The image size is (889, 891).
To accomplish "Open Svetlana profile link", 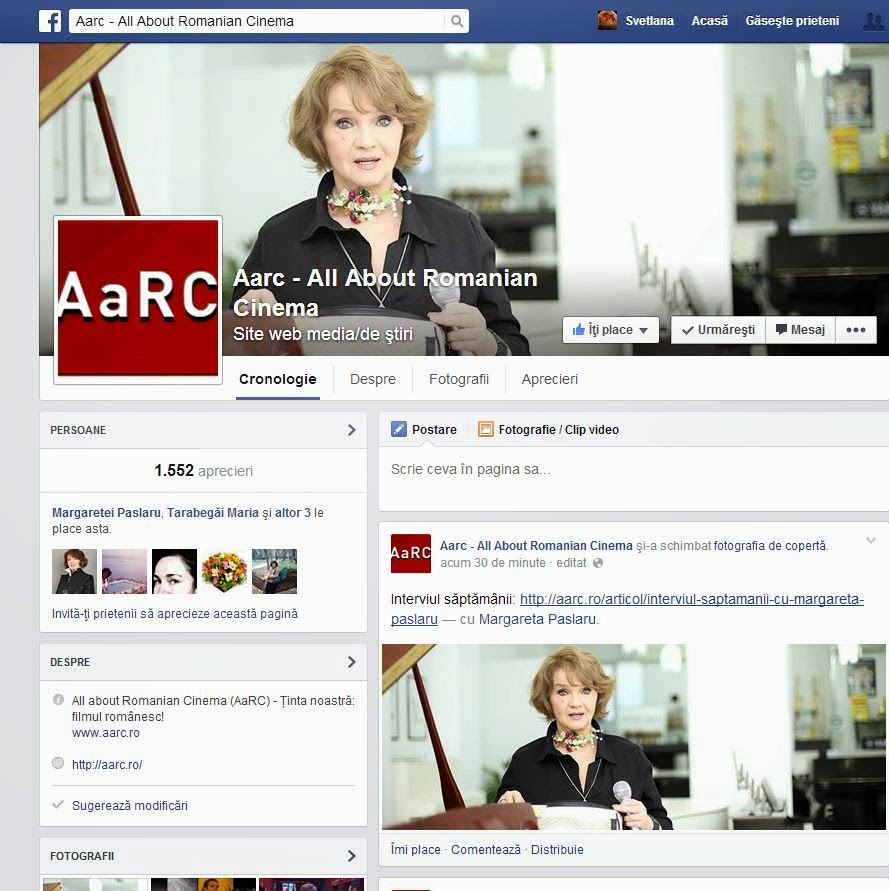I will pos(649,20).
